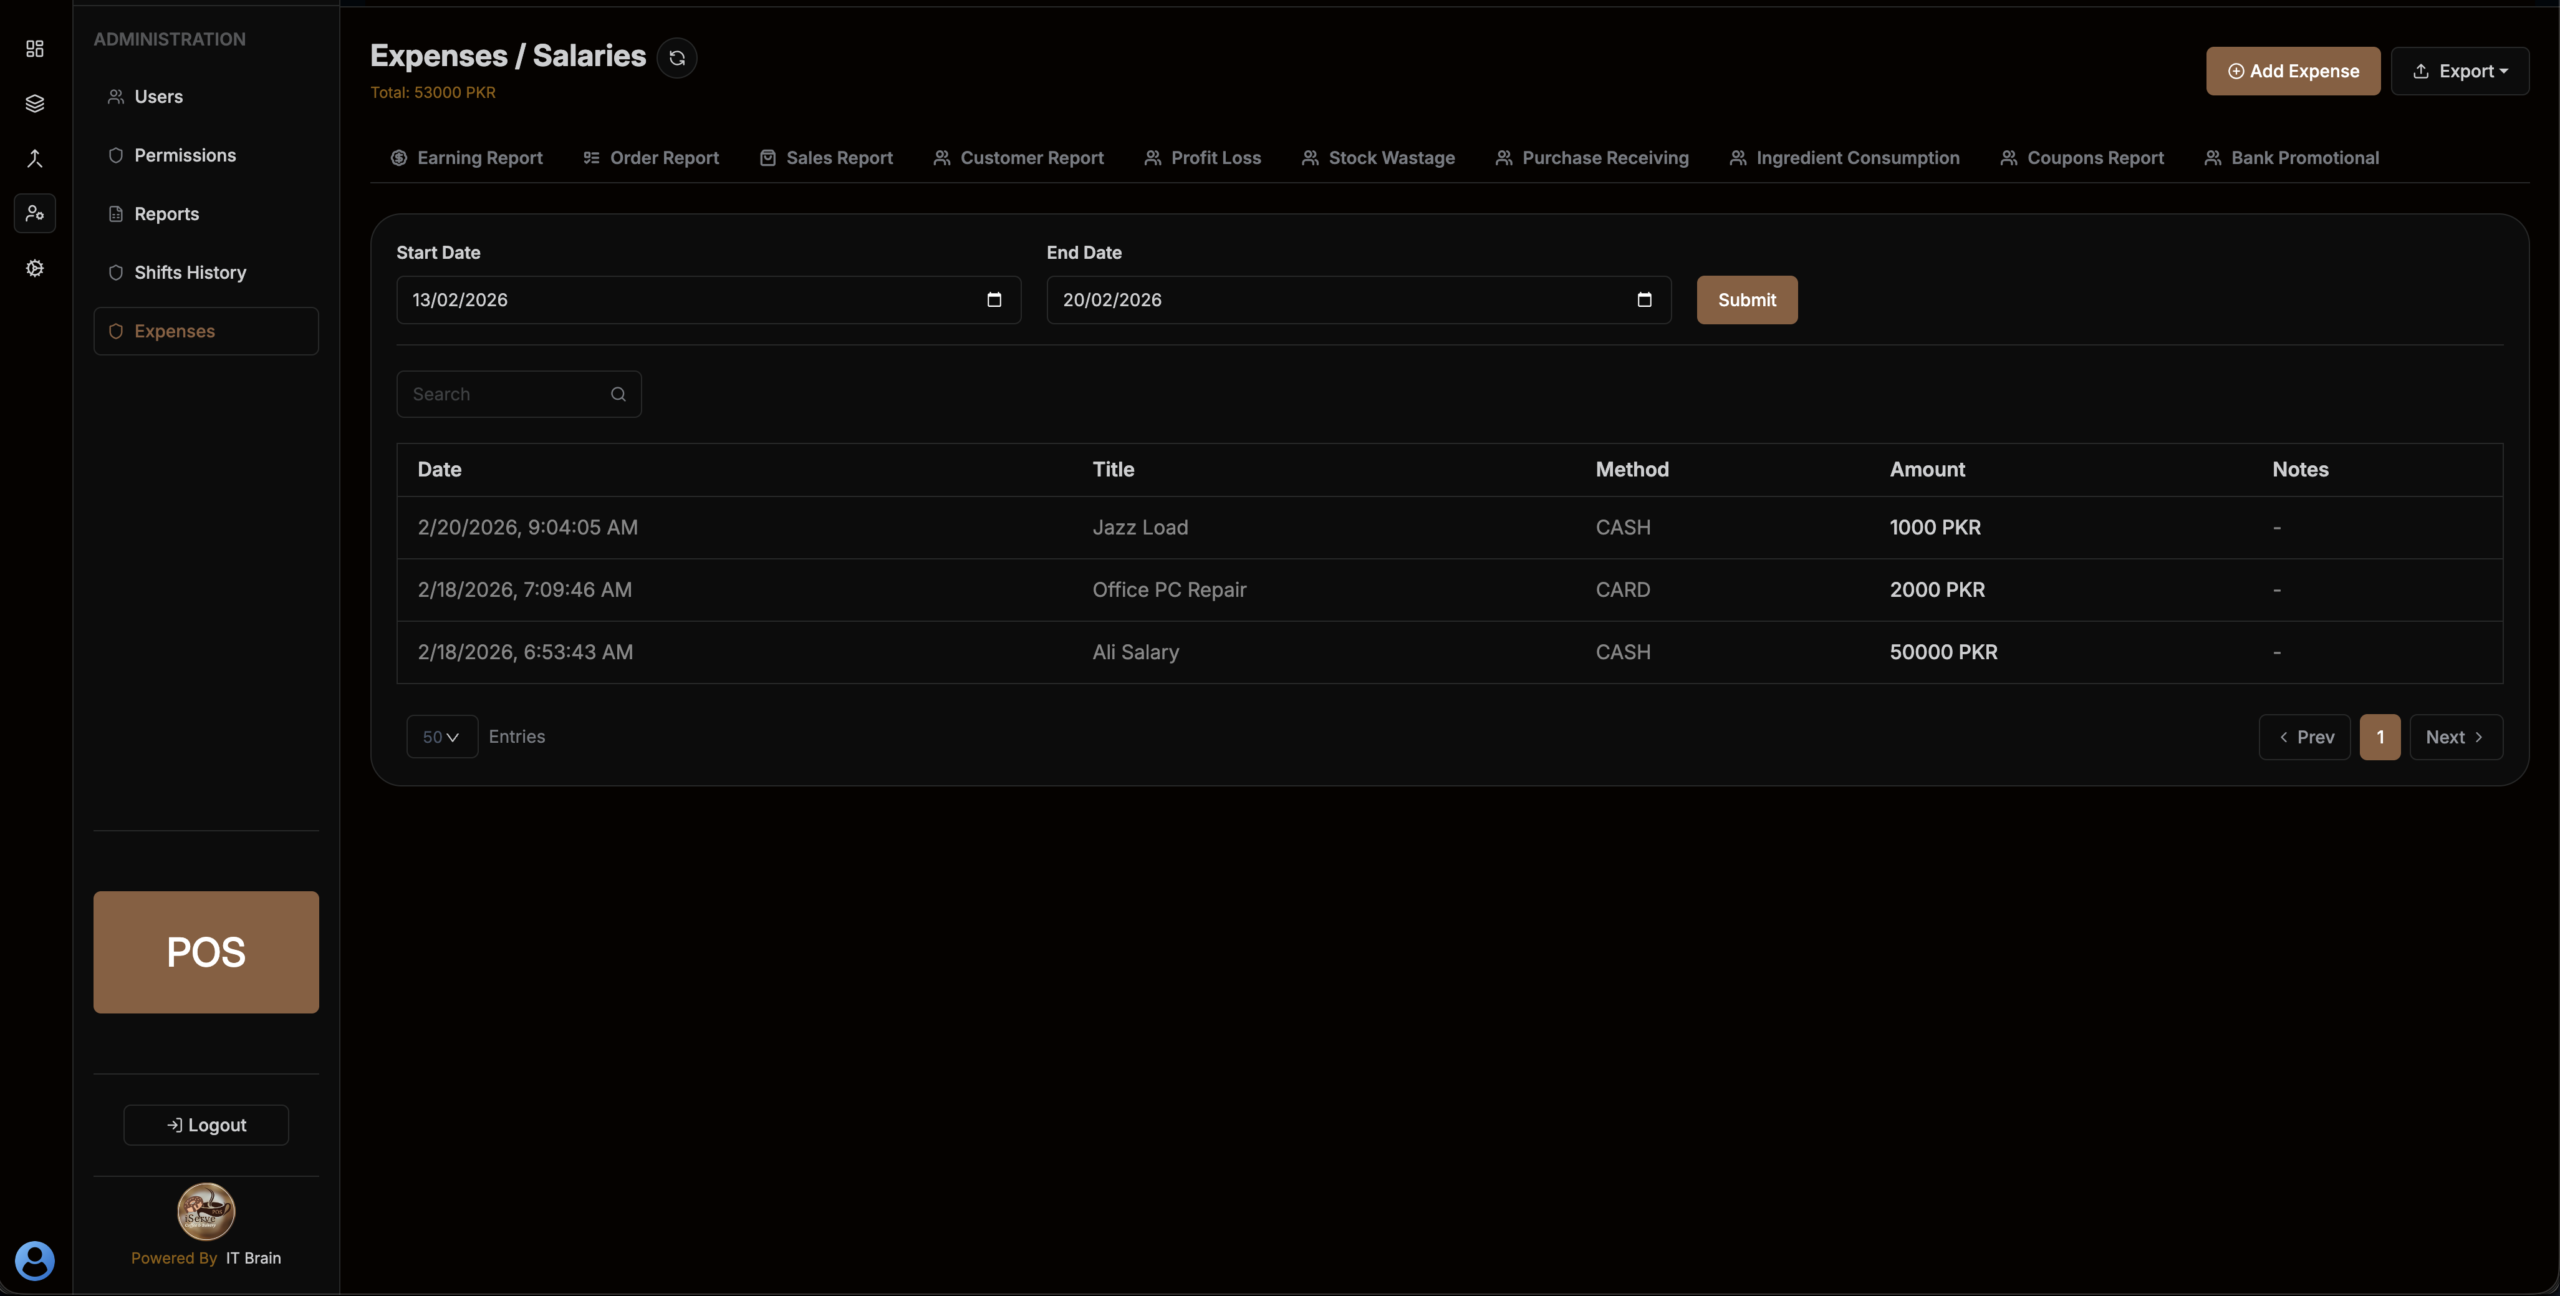Switch to the Profit Loss tab
The width and height of the screenshot is (2560, 1296).
point(1203,158)
